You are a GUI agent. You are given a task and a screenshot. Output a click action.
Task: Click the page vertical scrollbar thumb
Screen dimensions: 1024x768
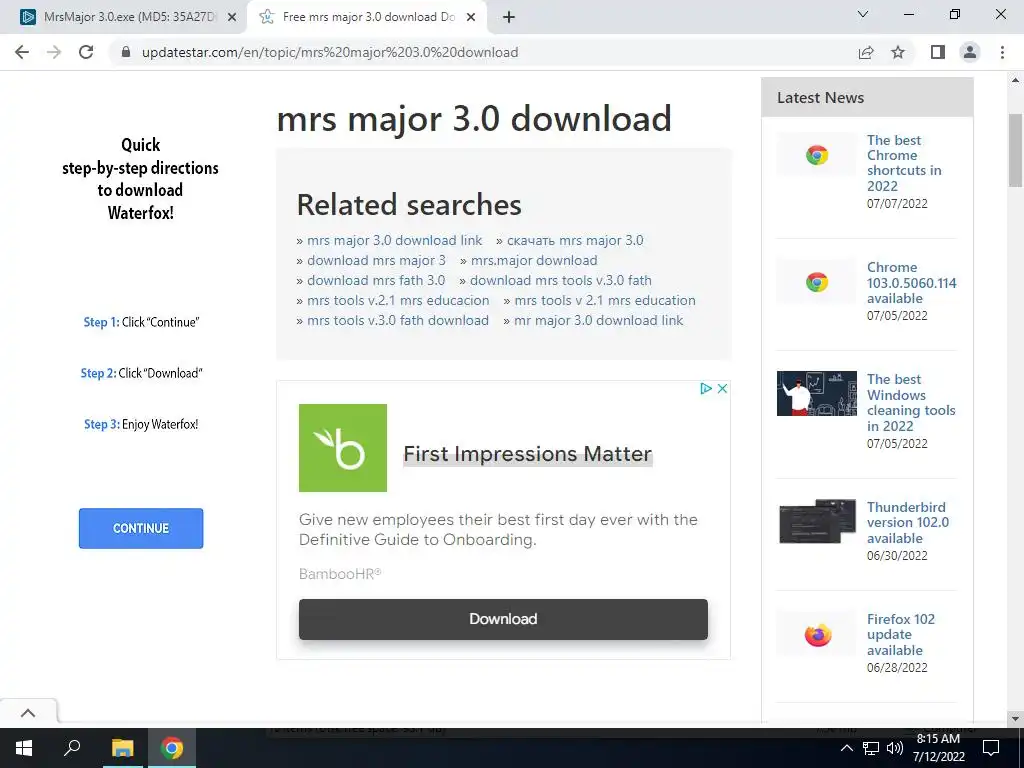tap(1016, 150)
